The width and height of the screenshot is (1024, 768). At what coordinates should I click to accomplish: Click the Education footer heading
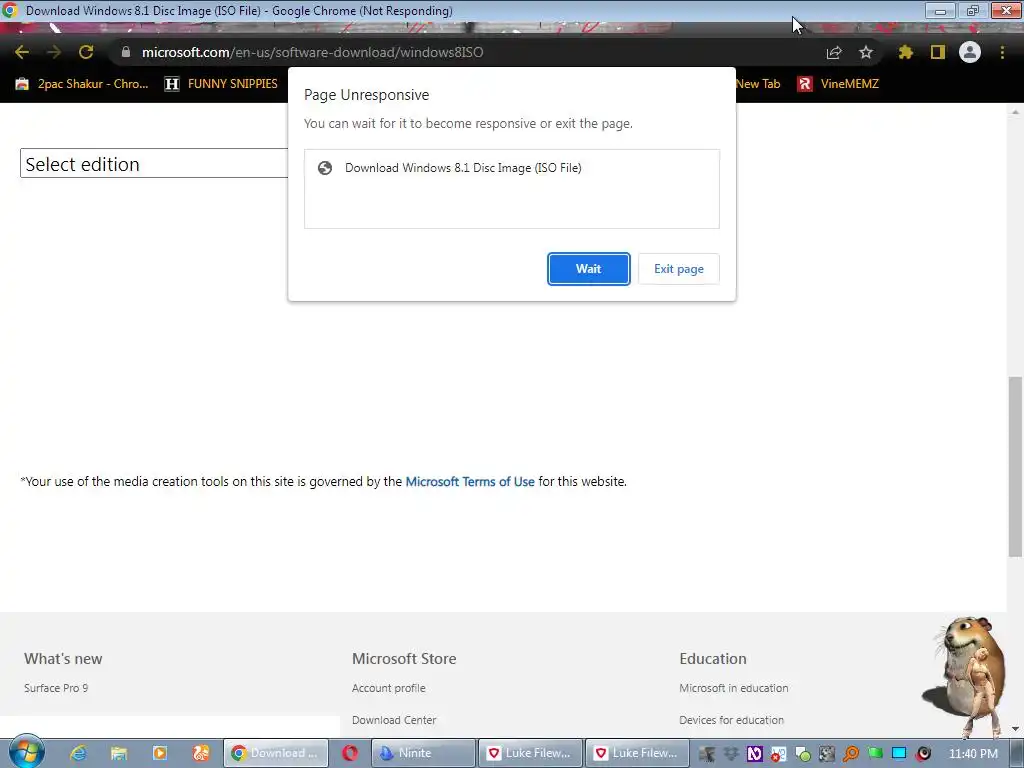(x=712, y=658)
